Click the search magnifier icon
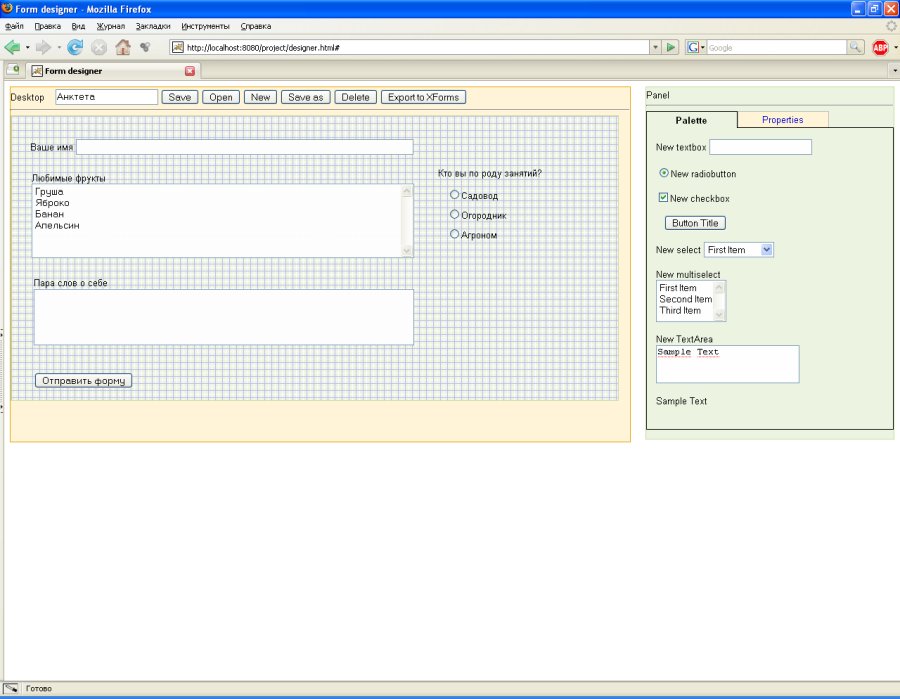 855,47
